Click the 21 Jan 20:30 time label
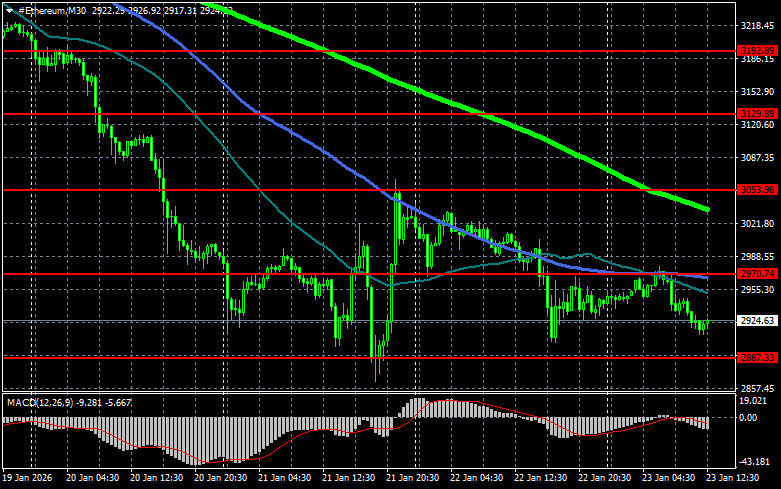781x489 pixels. (x=412, y=478)
